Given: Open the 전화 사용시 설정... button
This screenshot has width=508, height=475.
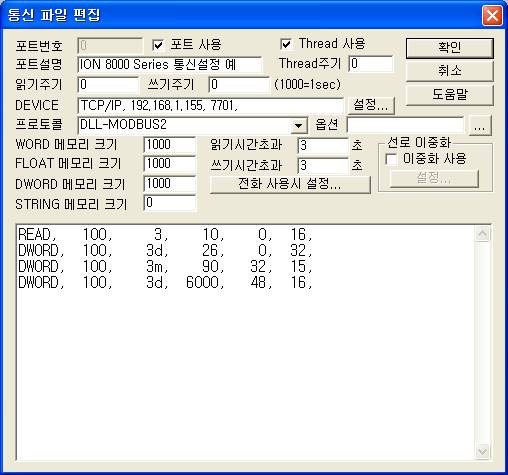Looking at the screenshot, I should (x=290, y=184).
